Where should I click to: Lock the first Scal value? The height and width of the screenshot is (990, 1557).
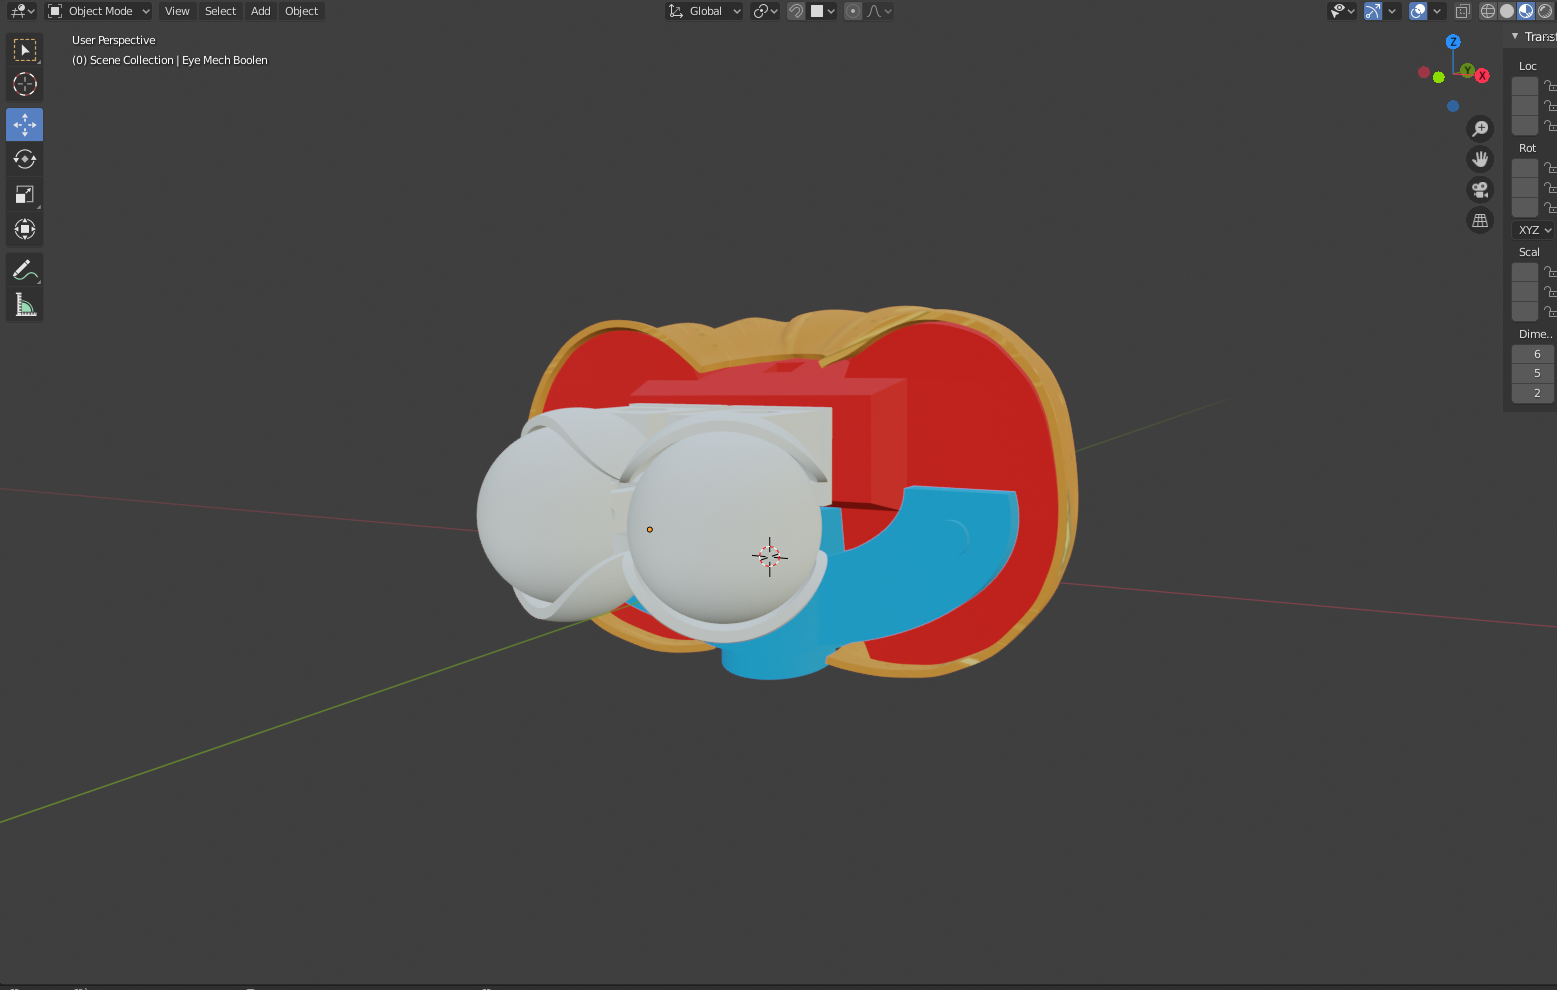(x=1549, y=272)
